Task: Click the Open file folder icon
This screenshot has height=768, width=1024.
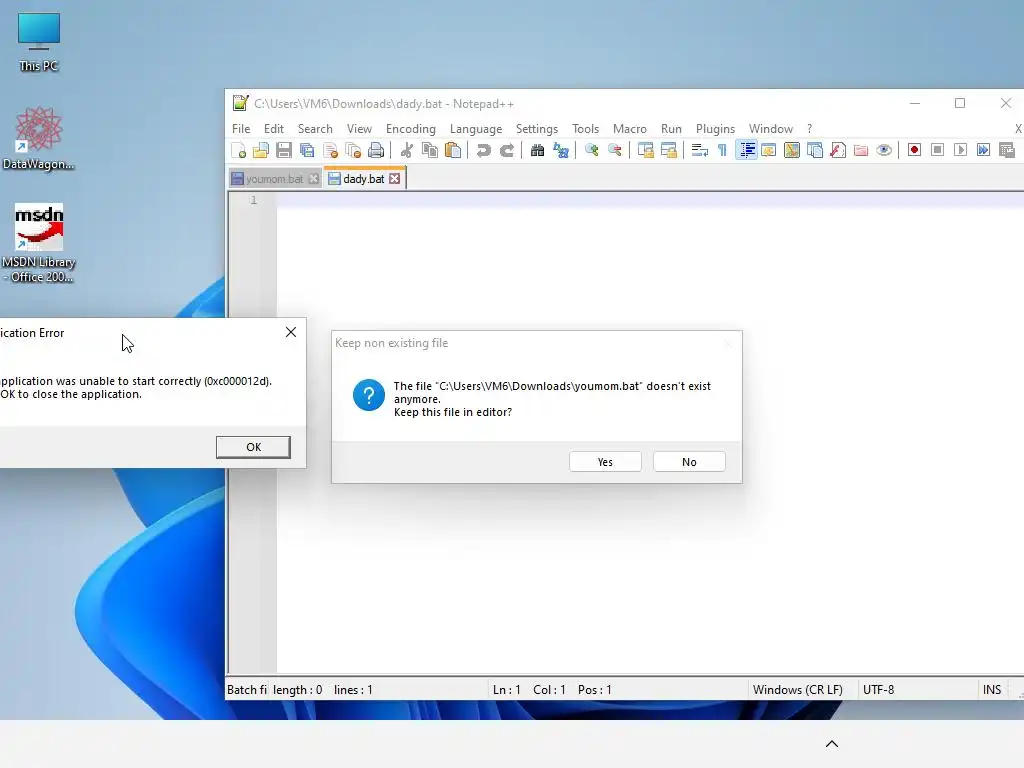Action: [x=261, y=150]
